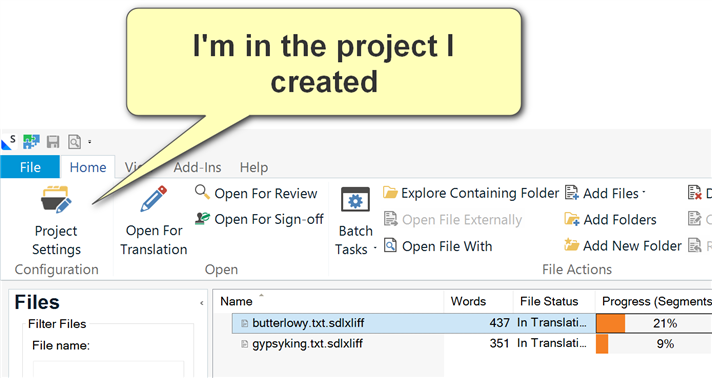Click the print preview document icon in title bar

(74, 142)
